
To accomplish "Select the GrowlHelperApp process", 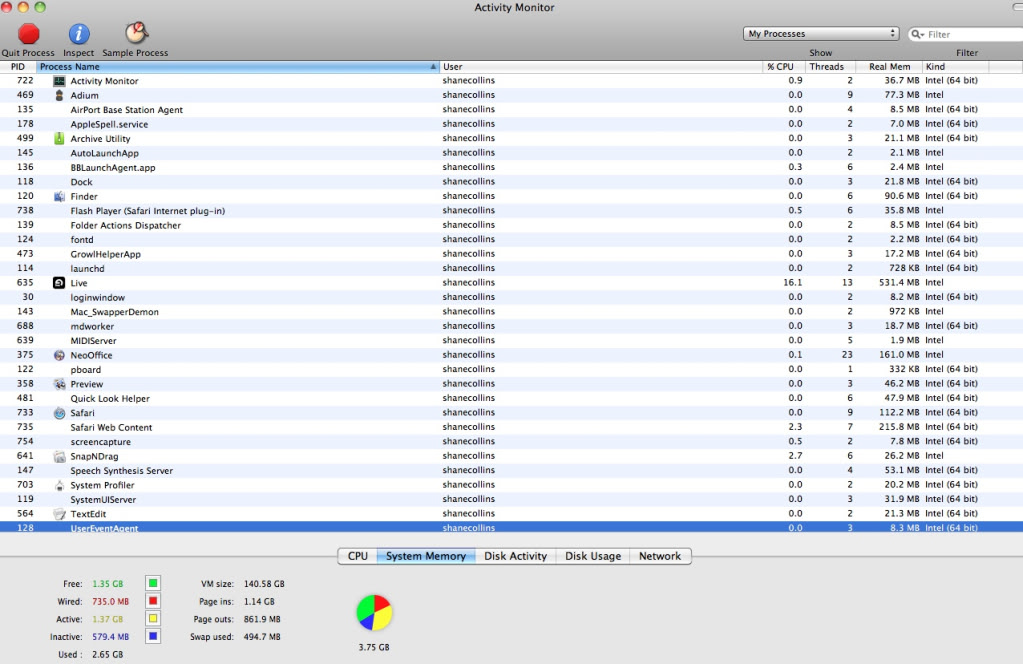I will (x=512, y=254).
